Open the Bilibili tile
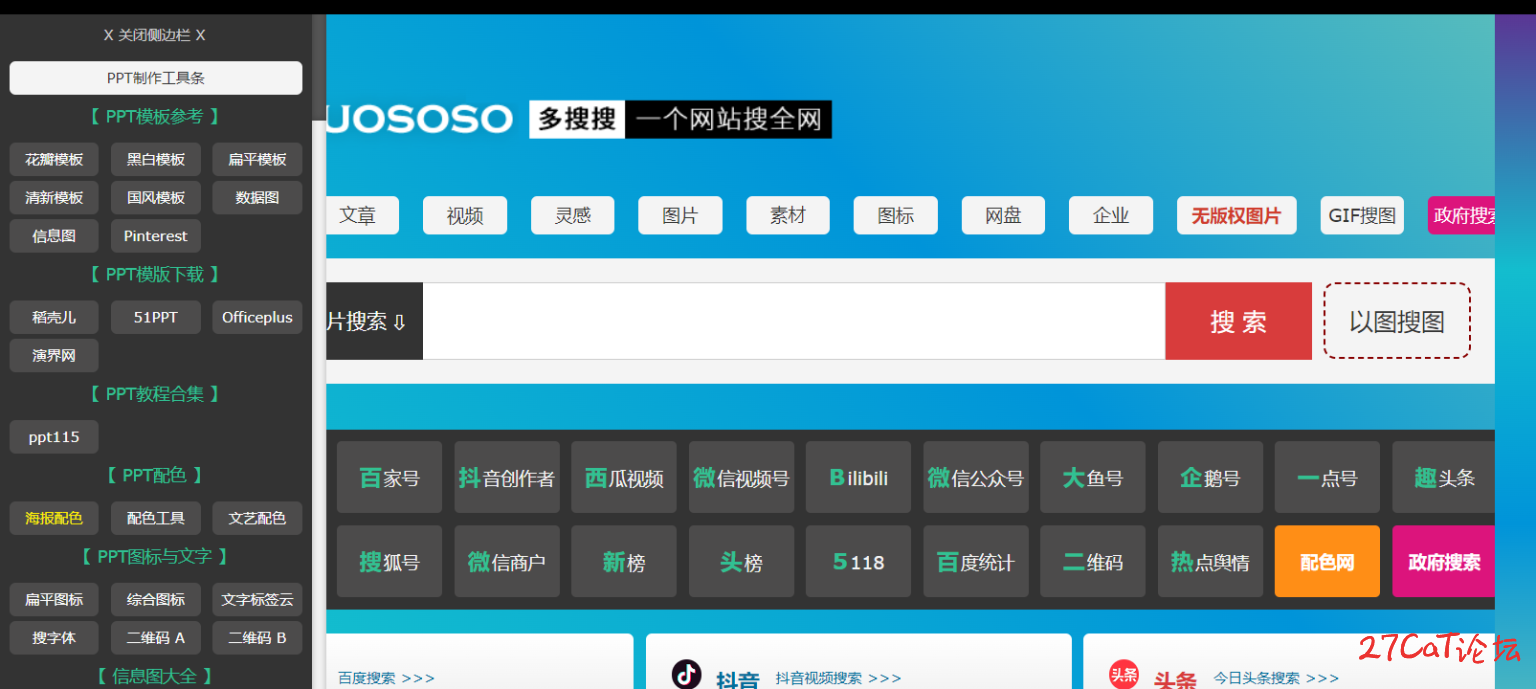Screen dimensions: 1536x689 pos(858,477)
